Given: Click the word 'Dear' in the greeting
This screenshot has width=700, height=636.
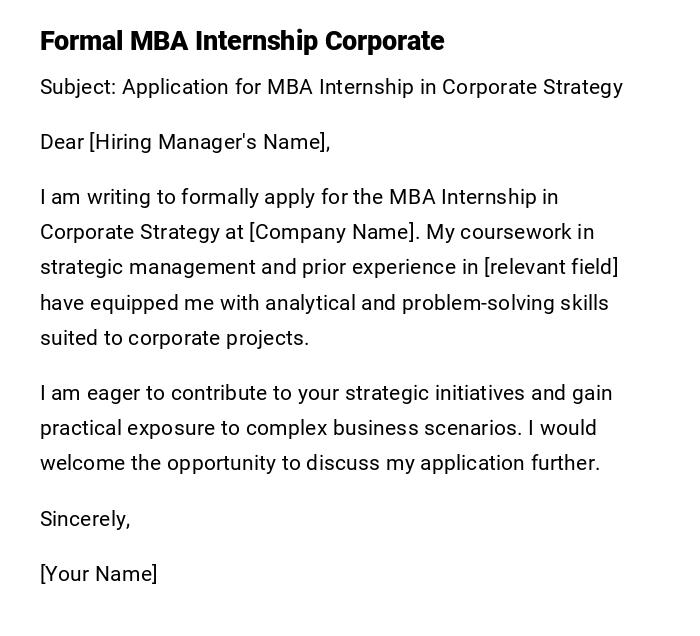Looking at the screenshot, I should (61, 142).
